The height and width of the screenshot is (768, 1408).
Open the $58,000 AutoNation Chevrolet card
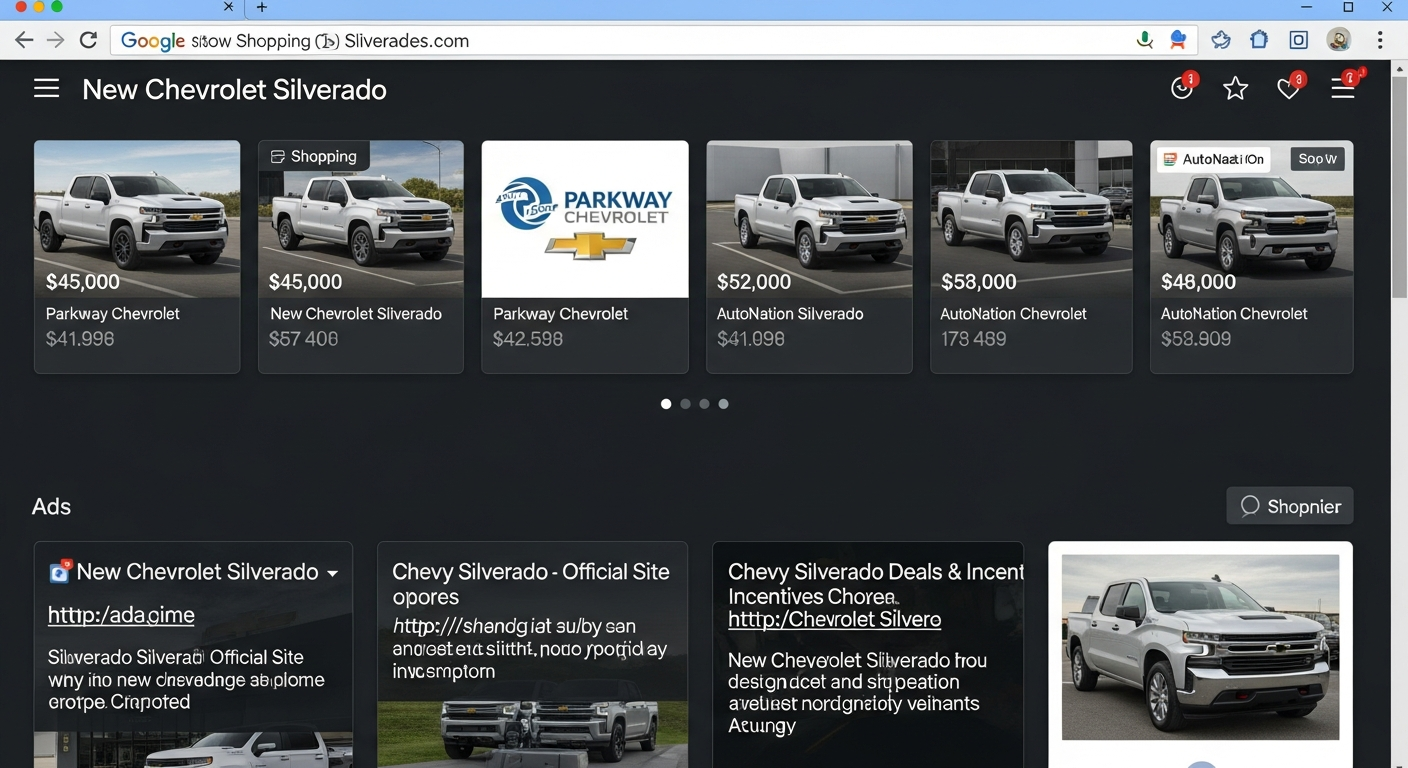tap(1031, 256)
